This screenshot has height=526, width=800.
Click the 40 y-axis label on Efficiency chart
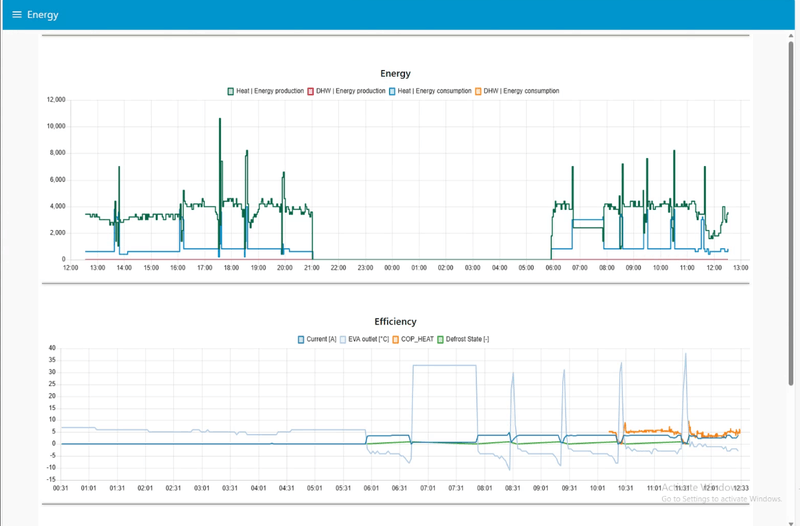[x=52, y=348]
